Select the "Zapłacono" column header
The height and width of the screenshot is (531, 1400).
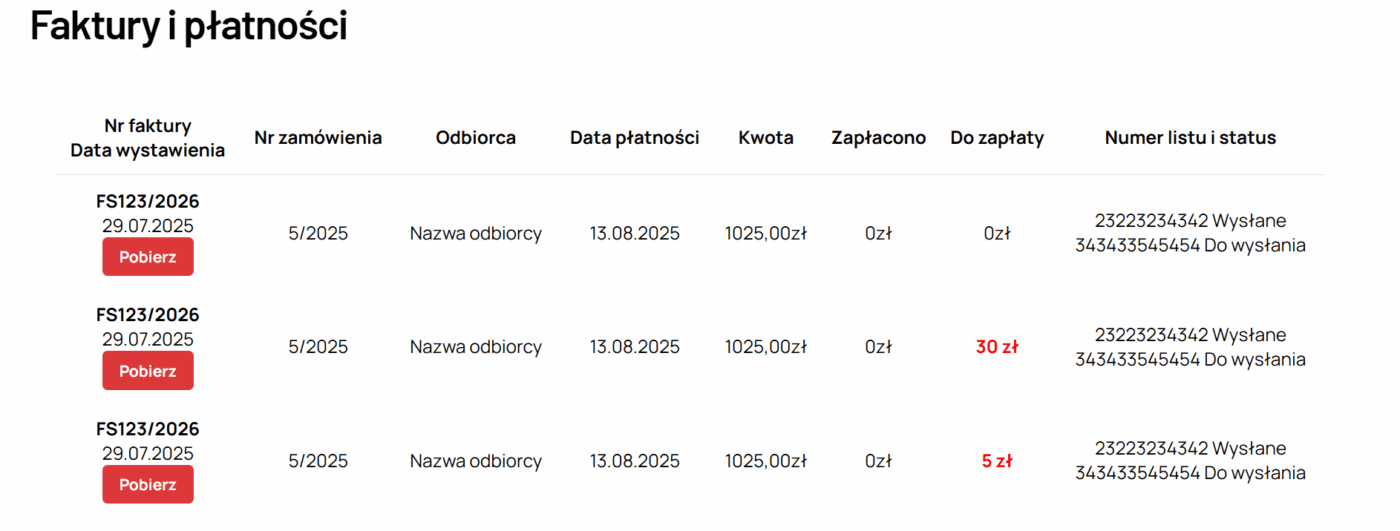pyautogui.click(x=878, y=138)
